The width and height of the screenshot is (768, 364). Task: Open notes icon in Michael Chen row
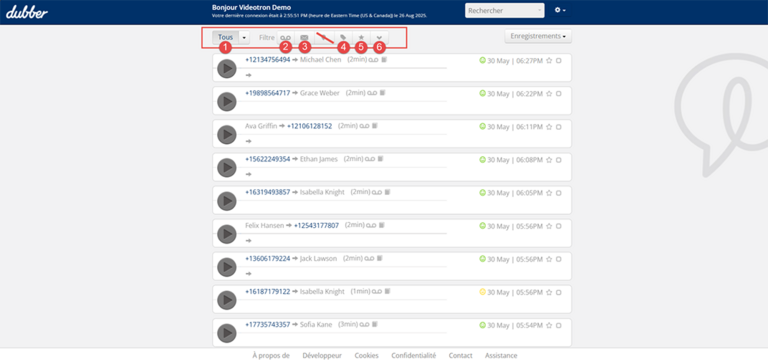(x=384, y=60)
